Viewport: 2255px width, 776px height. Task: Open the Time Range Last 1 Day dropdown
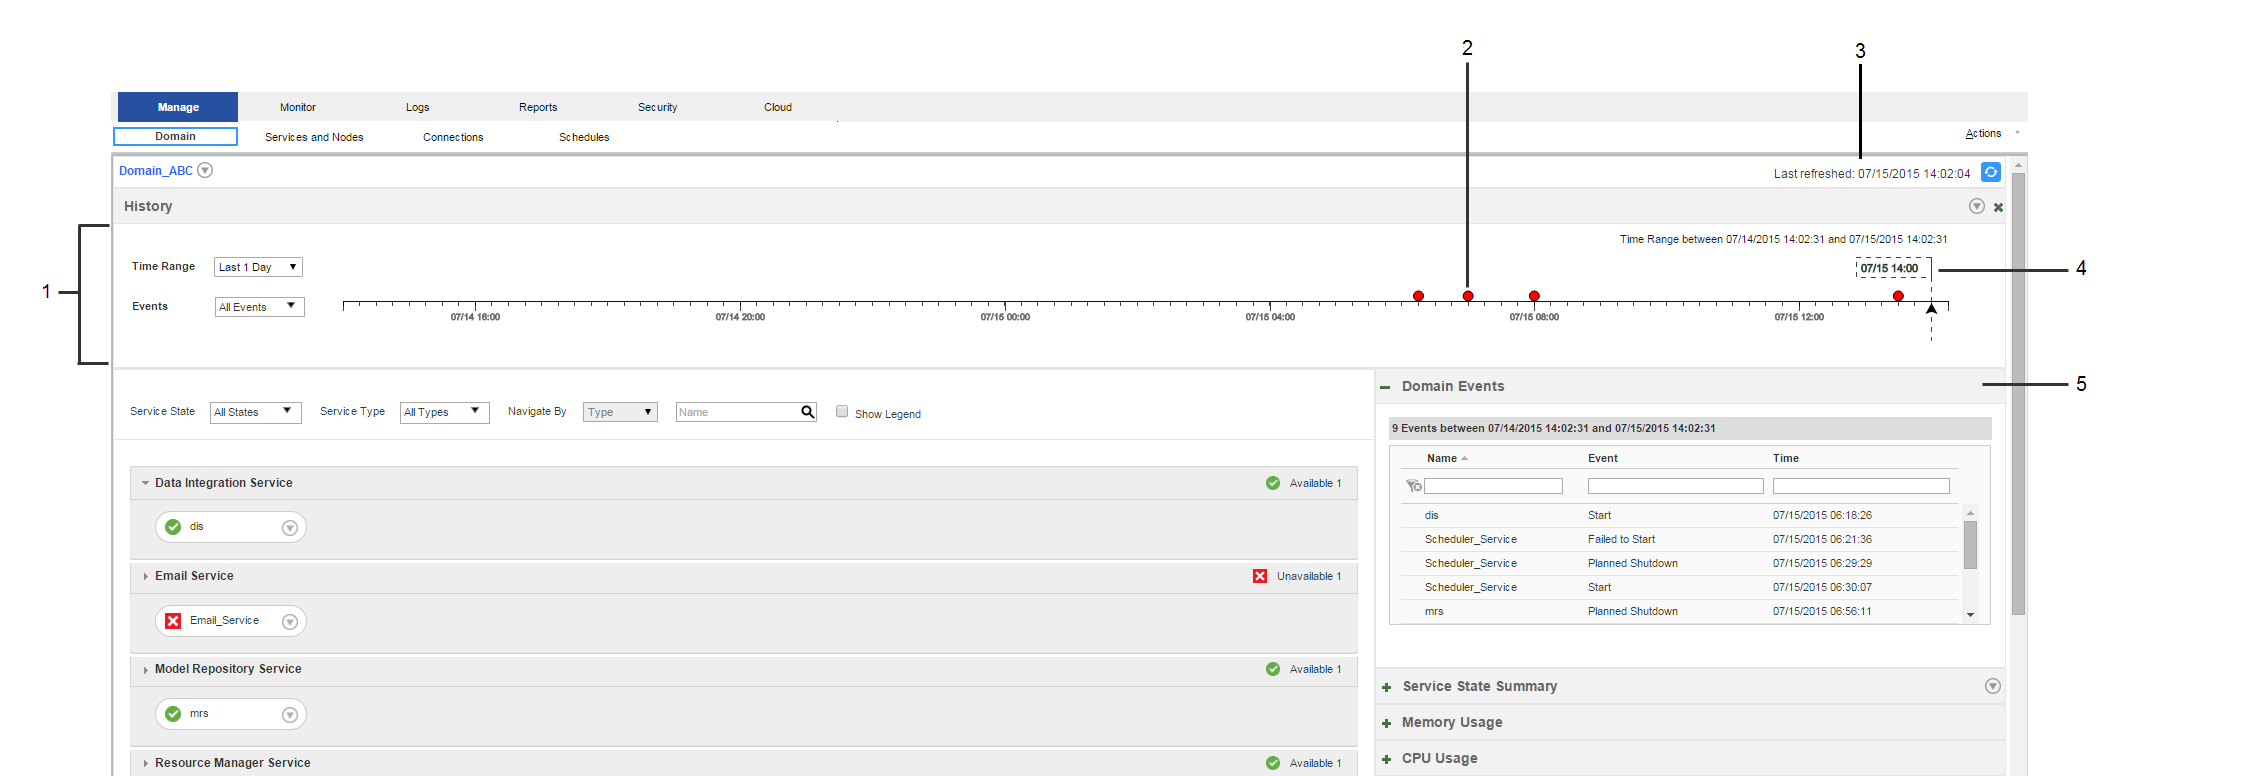pos(258,267)
